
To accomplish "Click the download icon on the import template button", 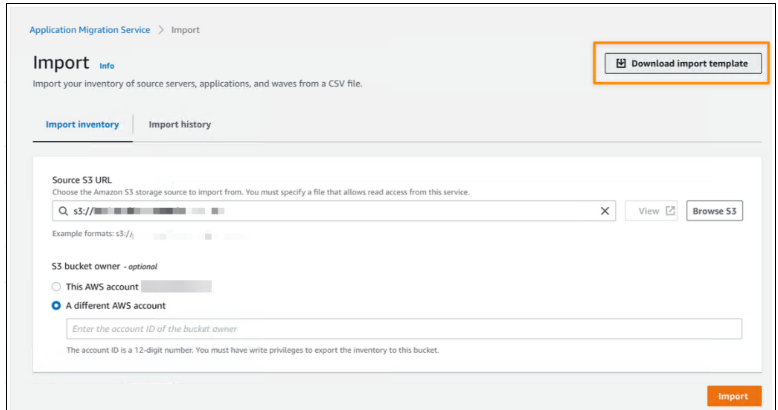I will (620, 63).
